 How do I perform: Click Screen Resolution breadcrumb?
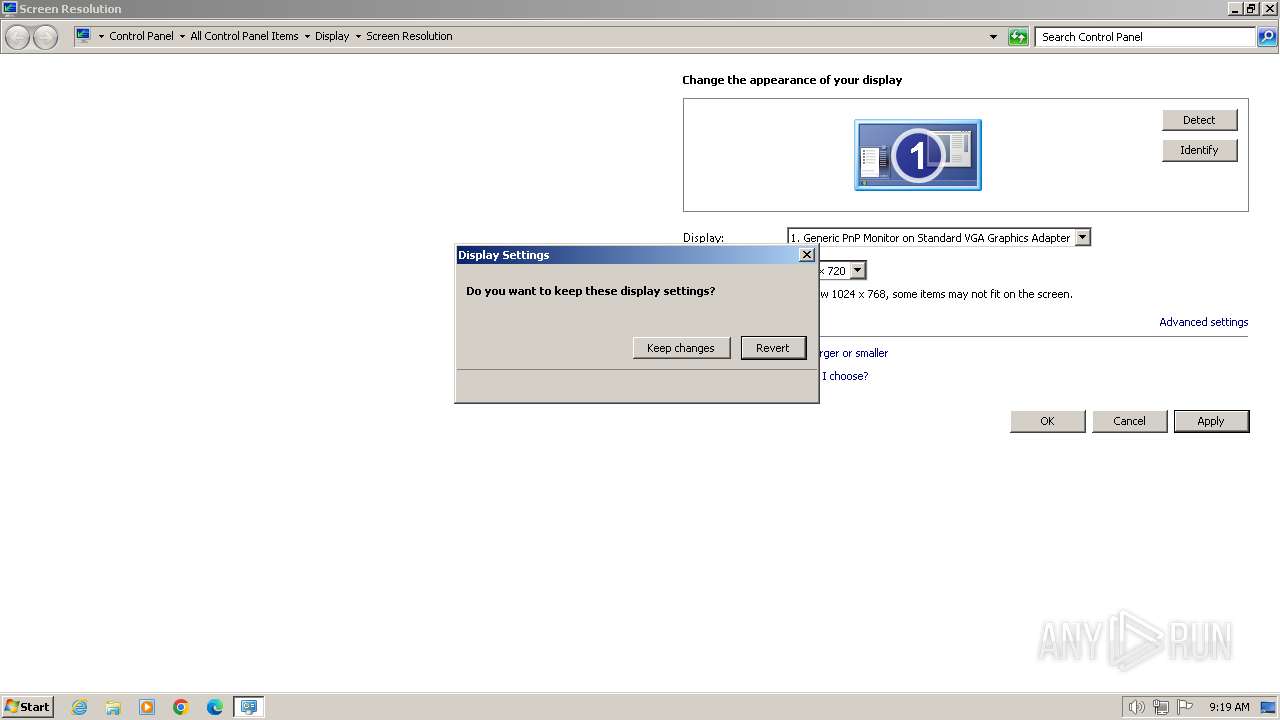click(409, 36)
